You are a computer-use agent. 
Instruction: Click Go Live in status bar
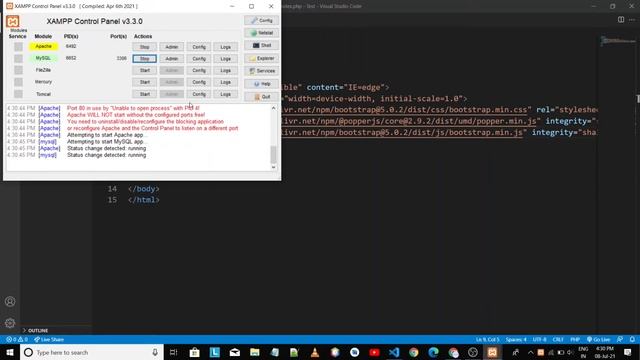(598, 340)
